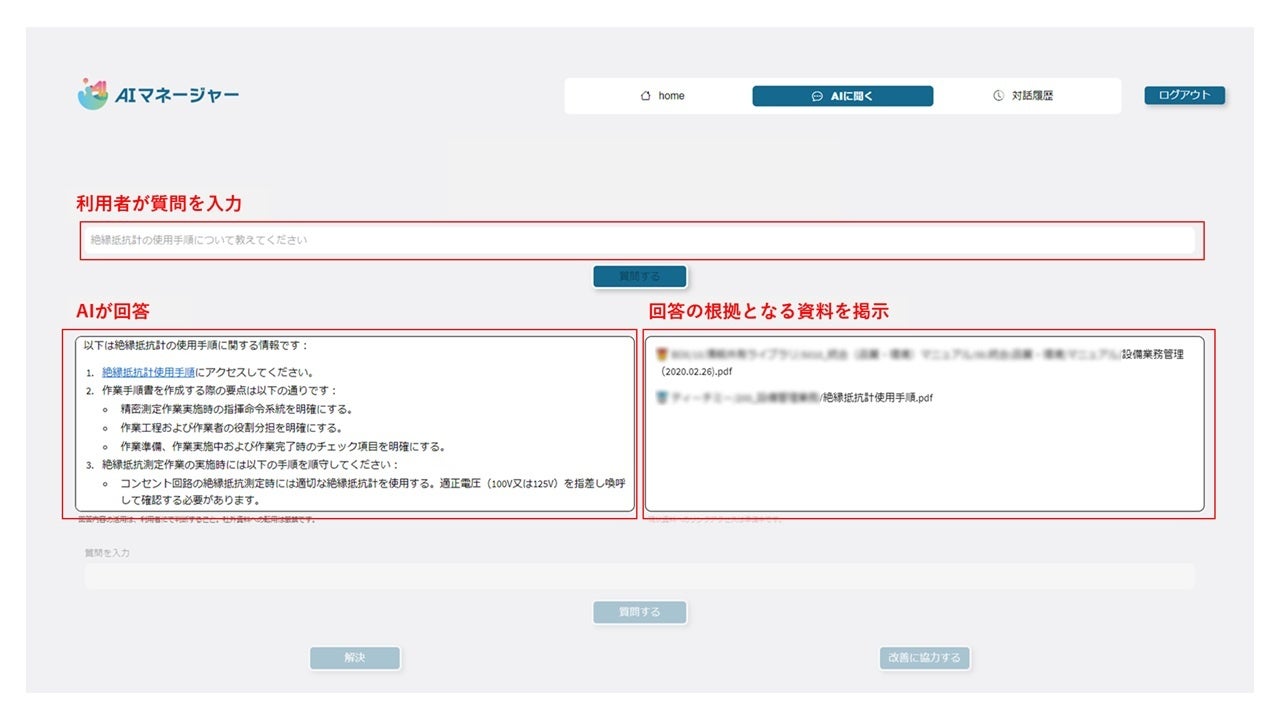Select the AIに聞く navigation tab
The image size is (1280, 720).
point(843,95)
